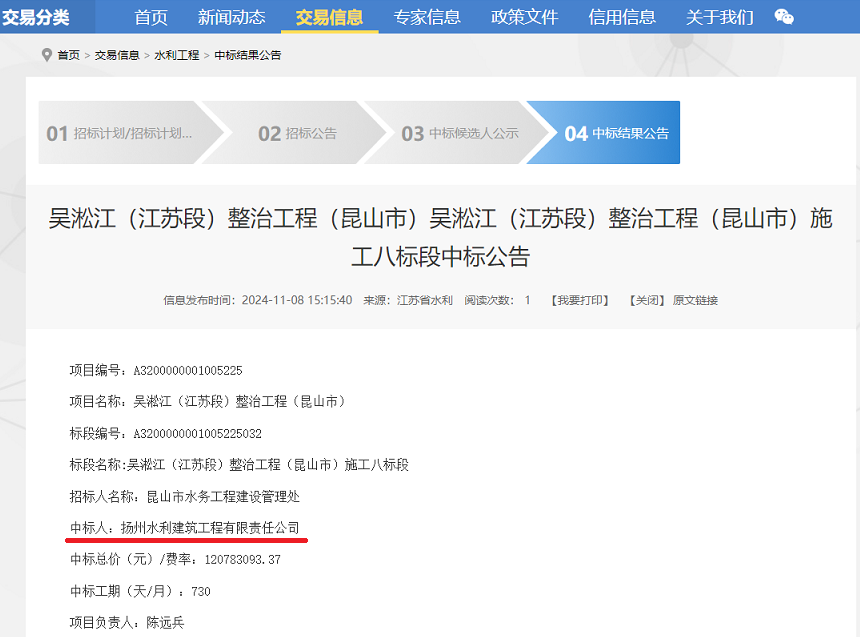The width and height of the screenshot is (860, 637).
Task: Click the WeChat icon in navigation bar
Action: (785, 17)
